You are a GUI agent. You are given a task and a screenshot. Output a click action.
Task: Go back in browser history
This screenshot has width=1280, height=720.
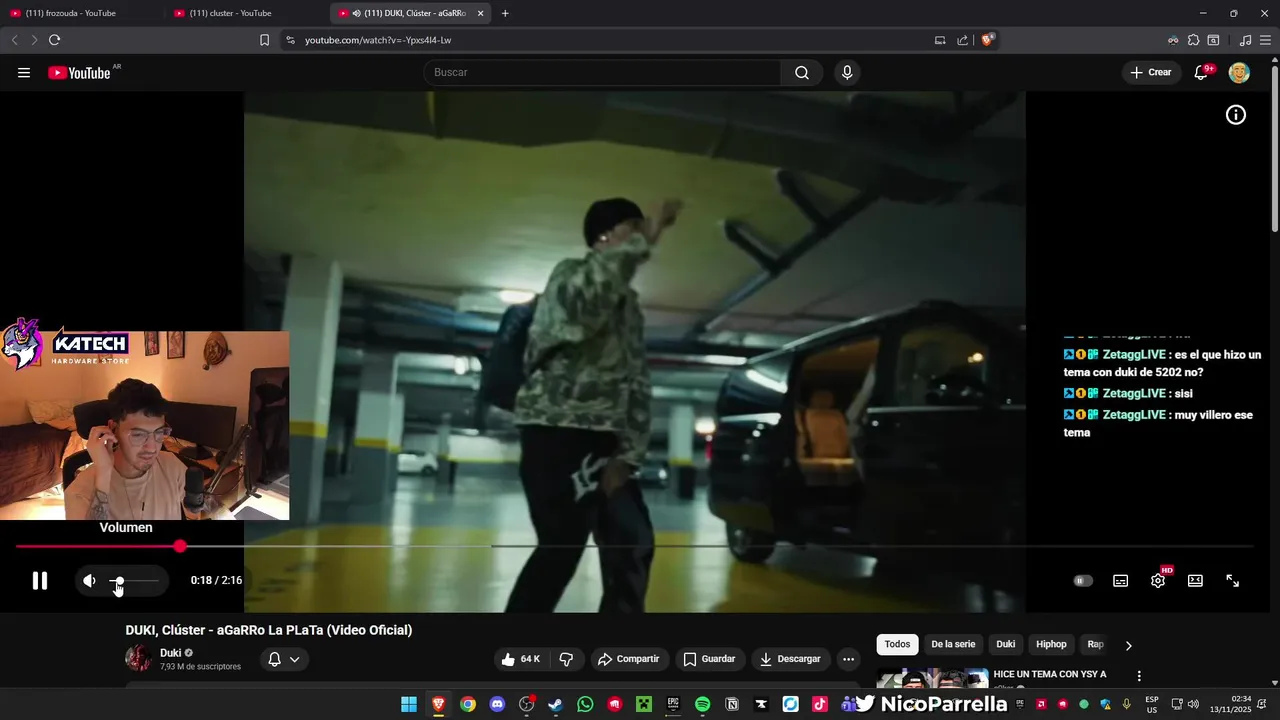(14, 40)
